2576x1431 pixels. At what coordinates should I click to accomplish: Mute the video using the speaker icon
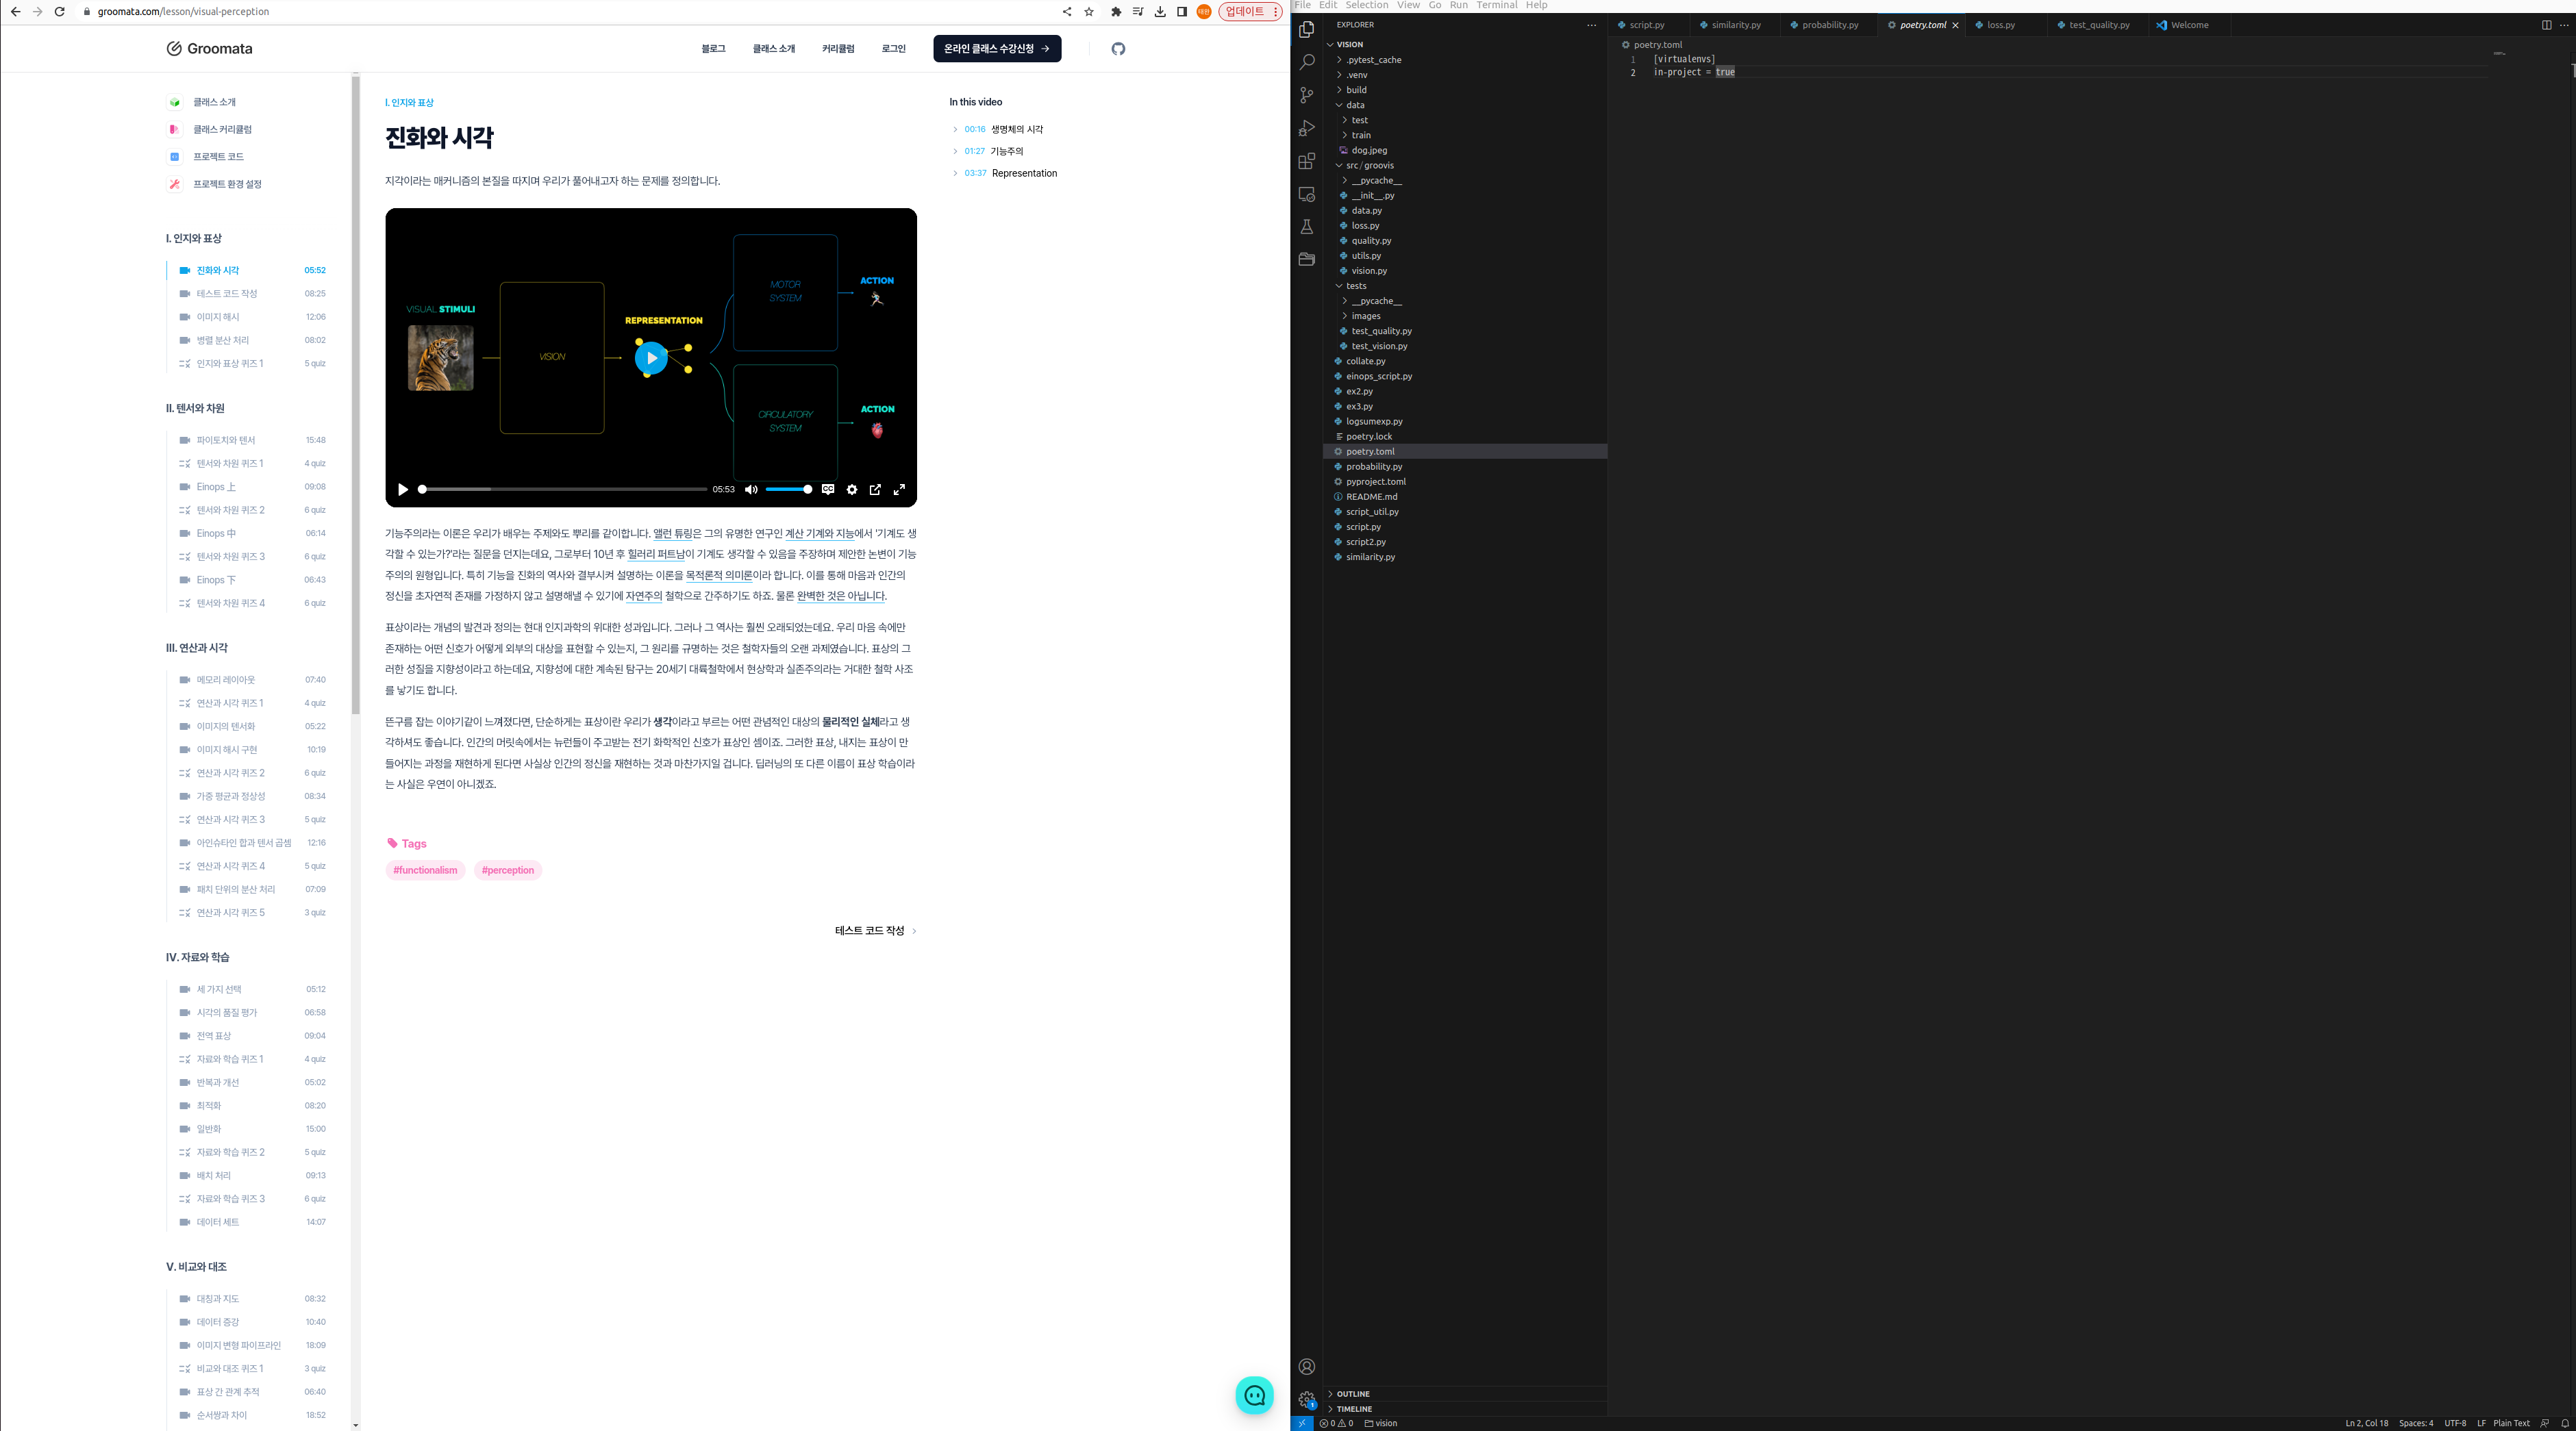[751, 490]
